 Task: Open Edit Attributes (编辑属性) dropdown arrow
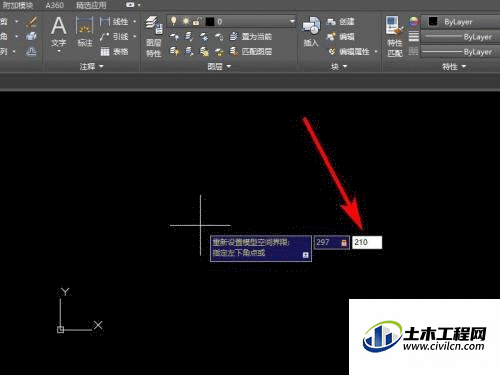(x=376, y=52)
